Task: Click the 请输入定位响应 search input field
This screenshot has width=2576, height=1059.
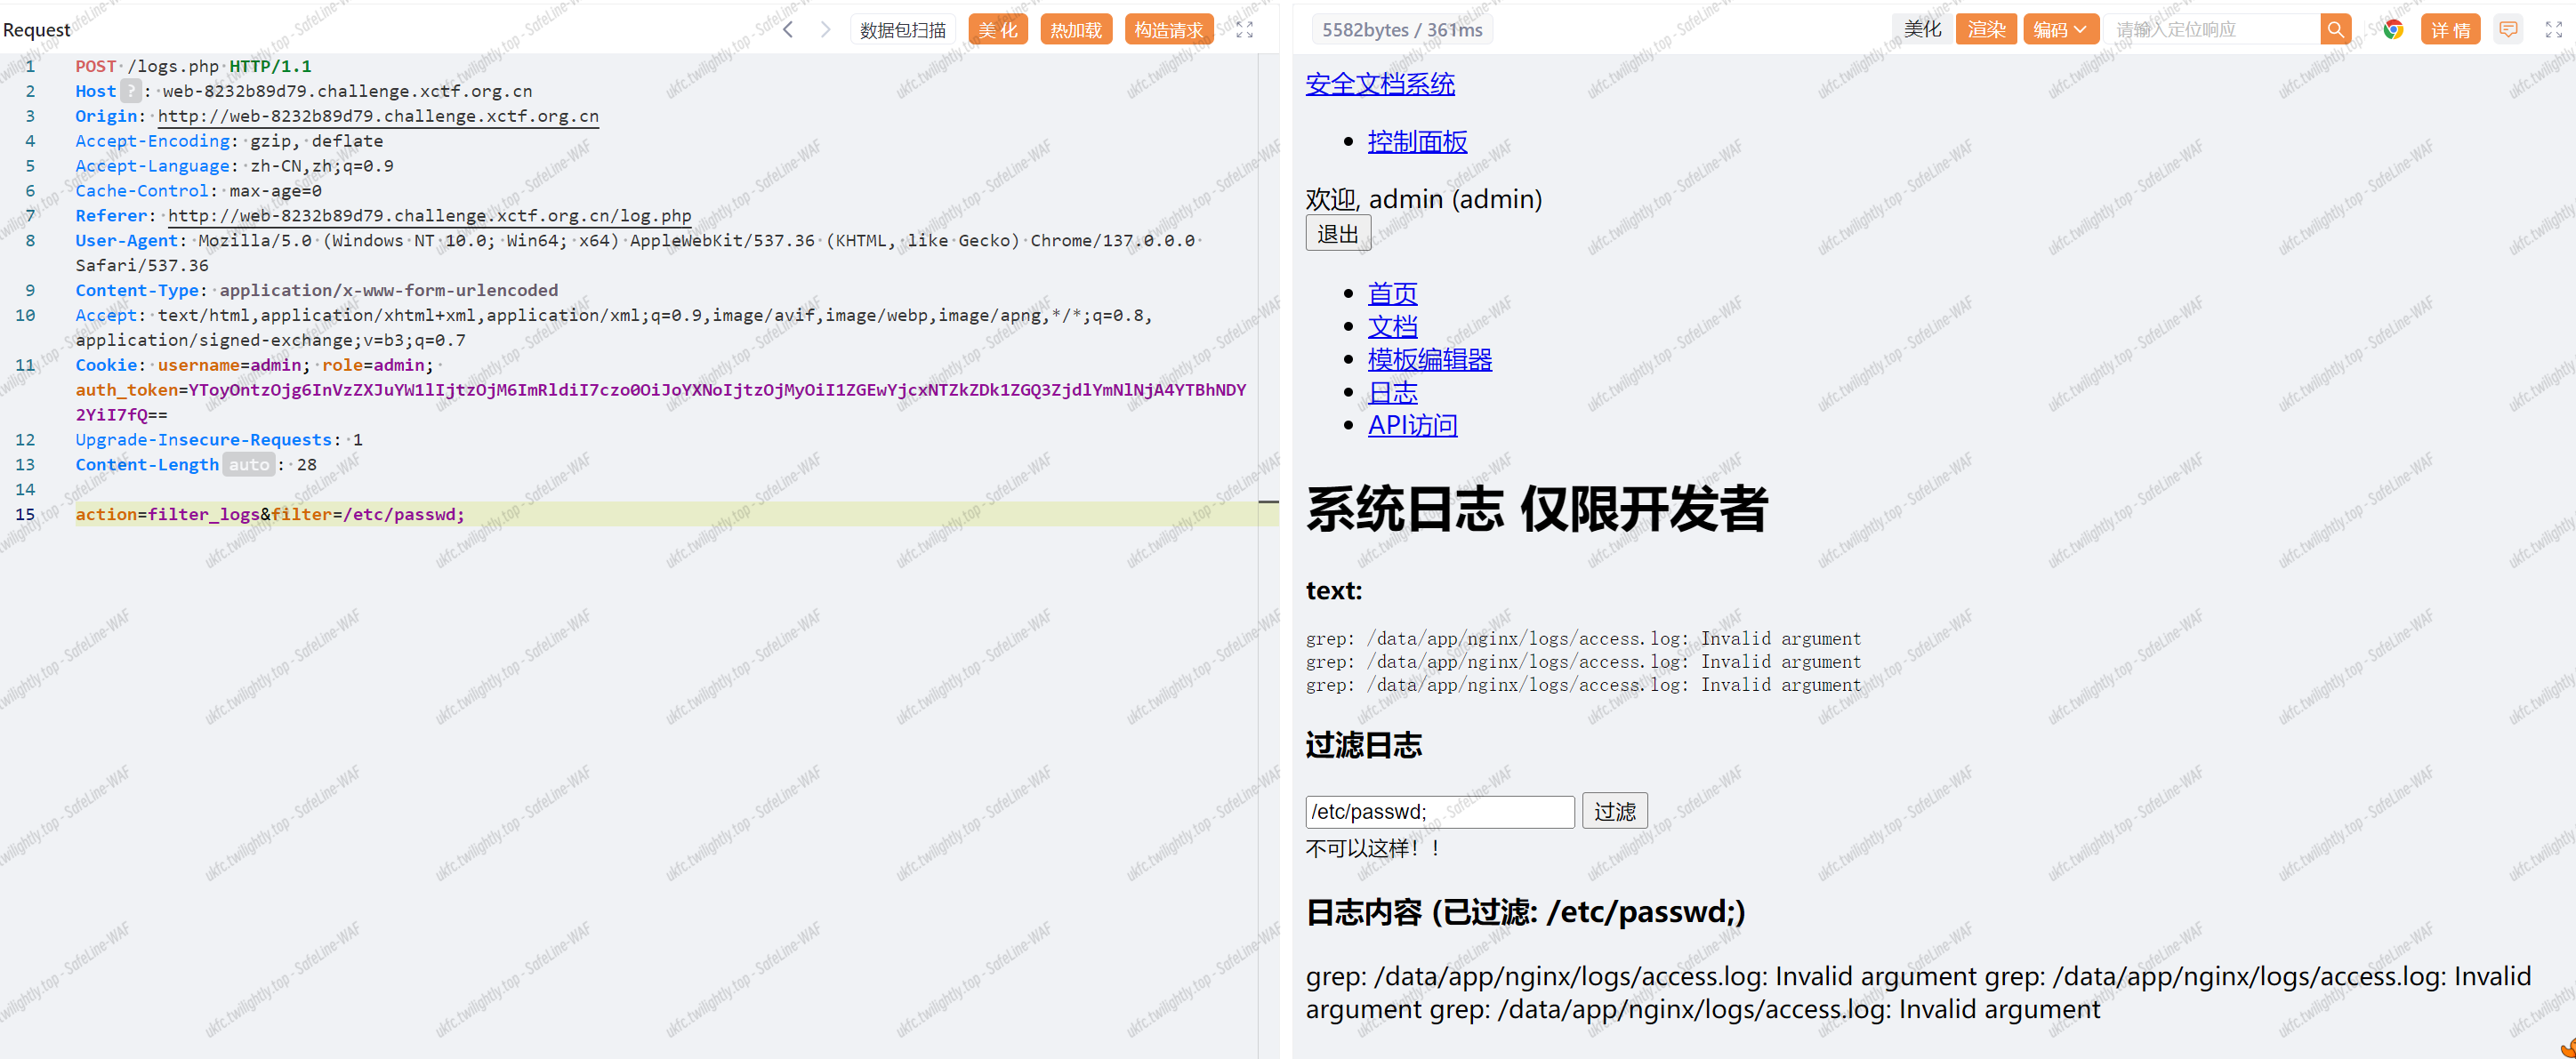Action: click(x=2212, y=30)
